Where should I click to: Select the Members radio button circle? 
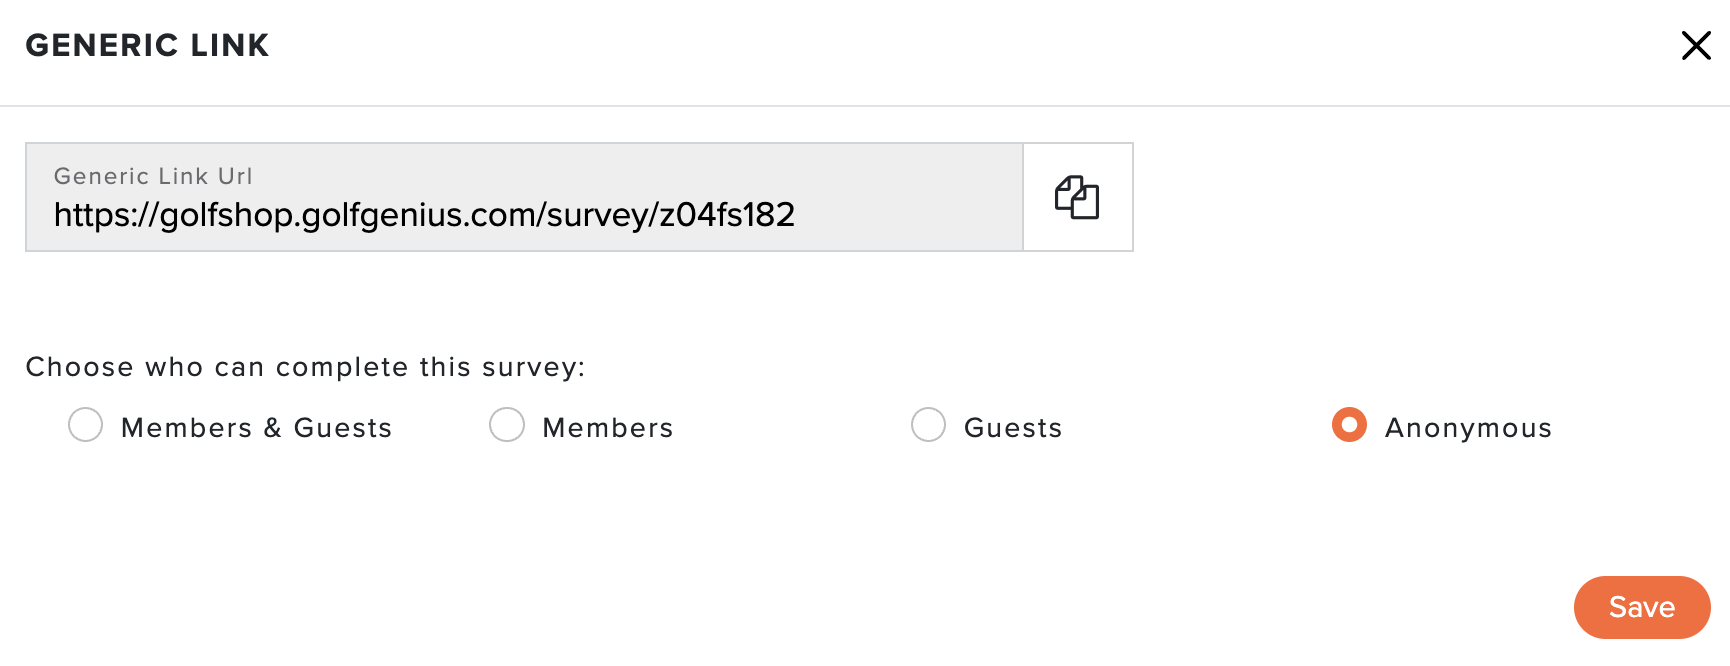click(507, 425)
